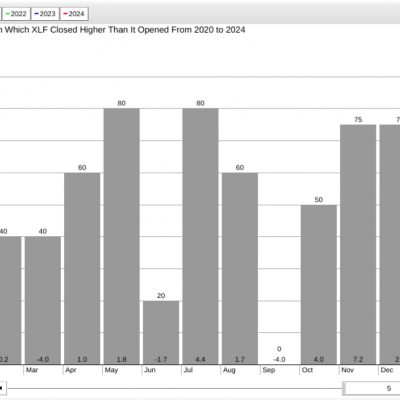Click the 4.0 value in Oct bar
The height and width of the screenshot is (400, 400).
[x=319, y=360]
